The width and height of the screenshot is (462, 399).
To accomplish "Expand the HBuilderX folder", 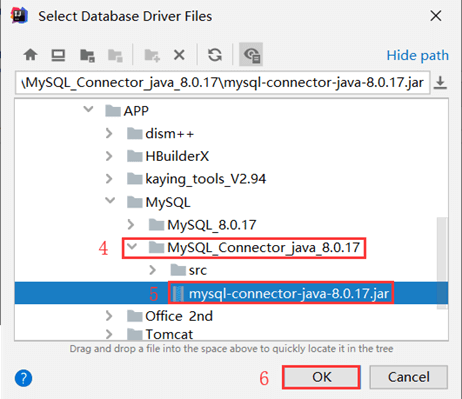I will [109, 156].
